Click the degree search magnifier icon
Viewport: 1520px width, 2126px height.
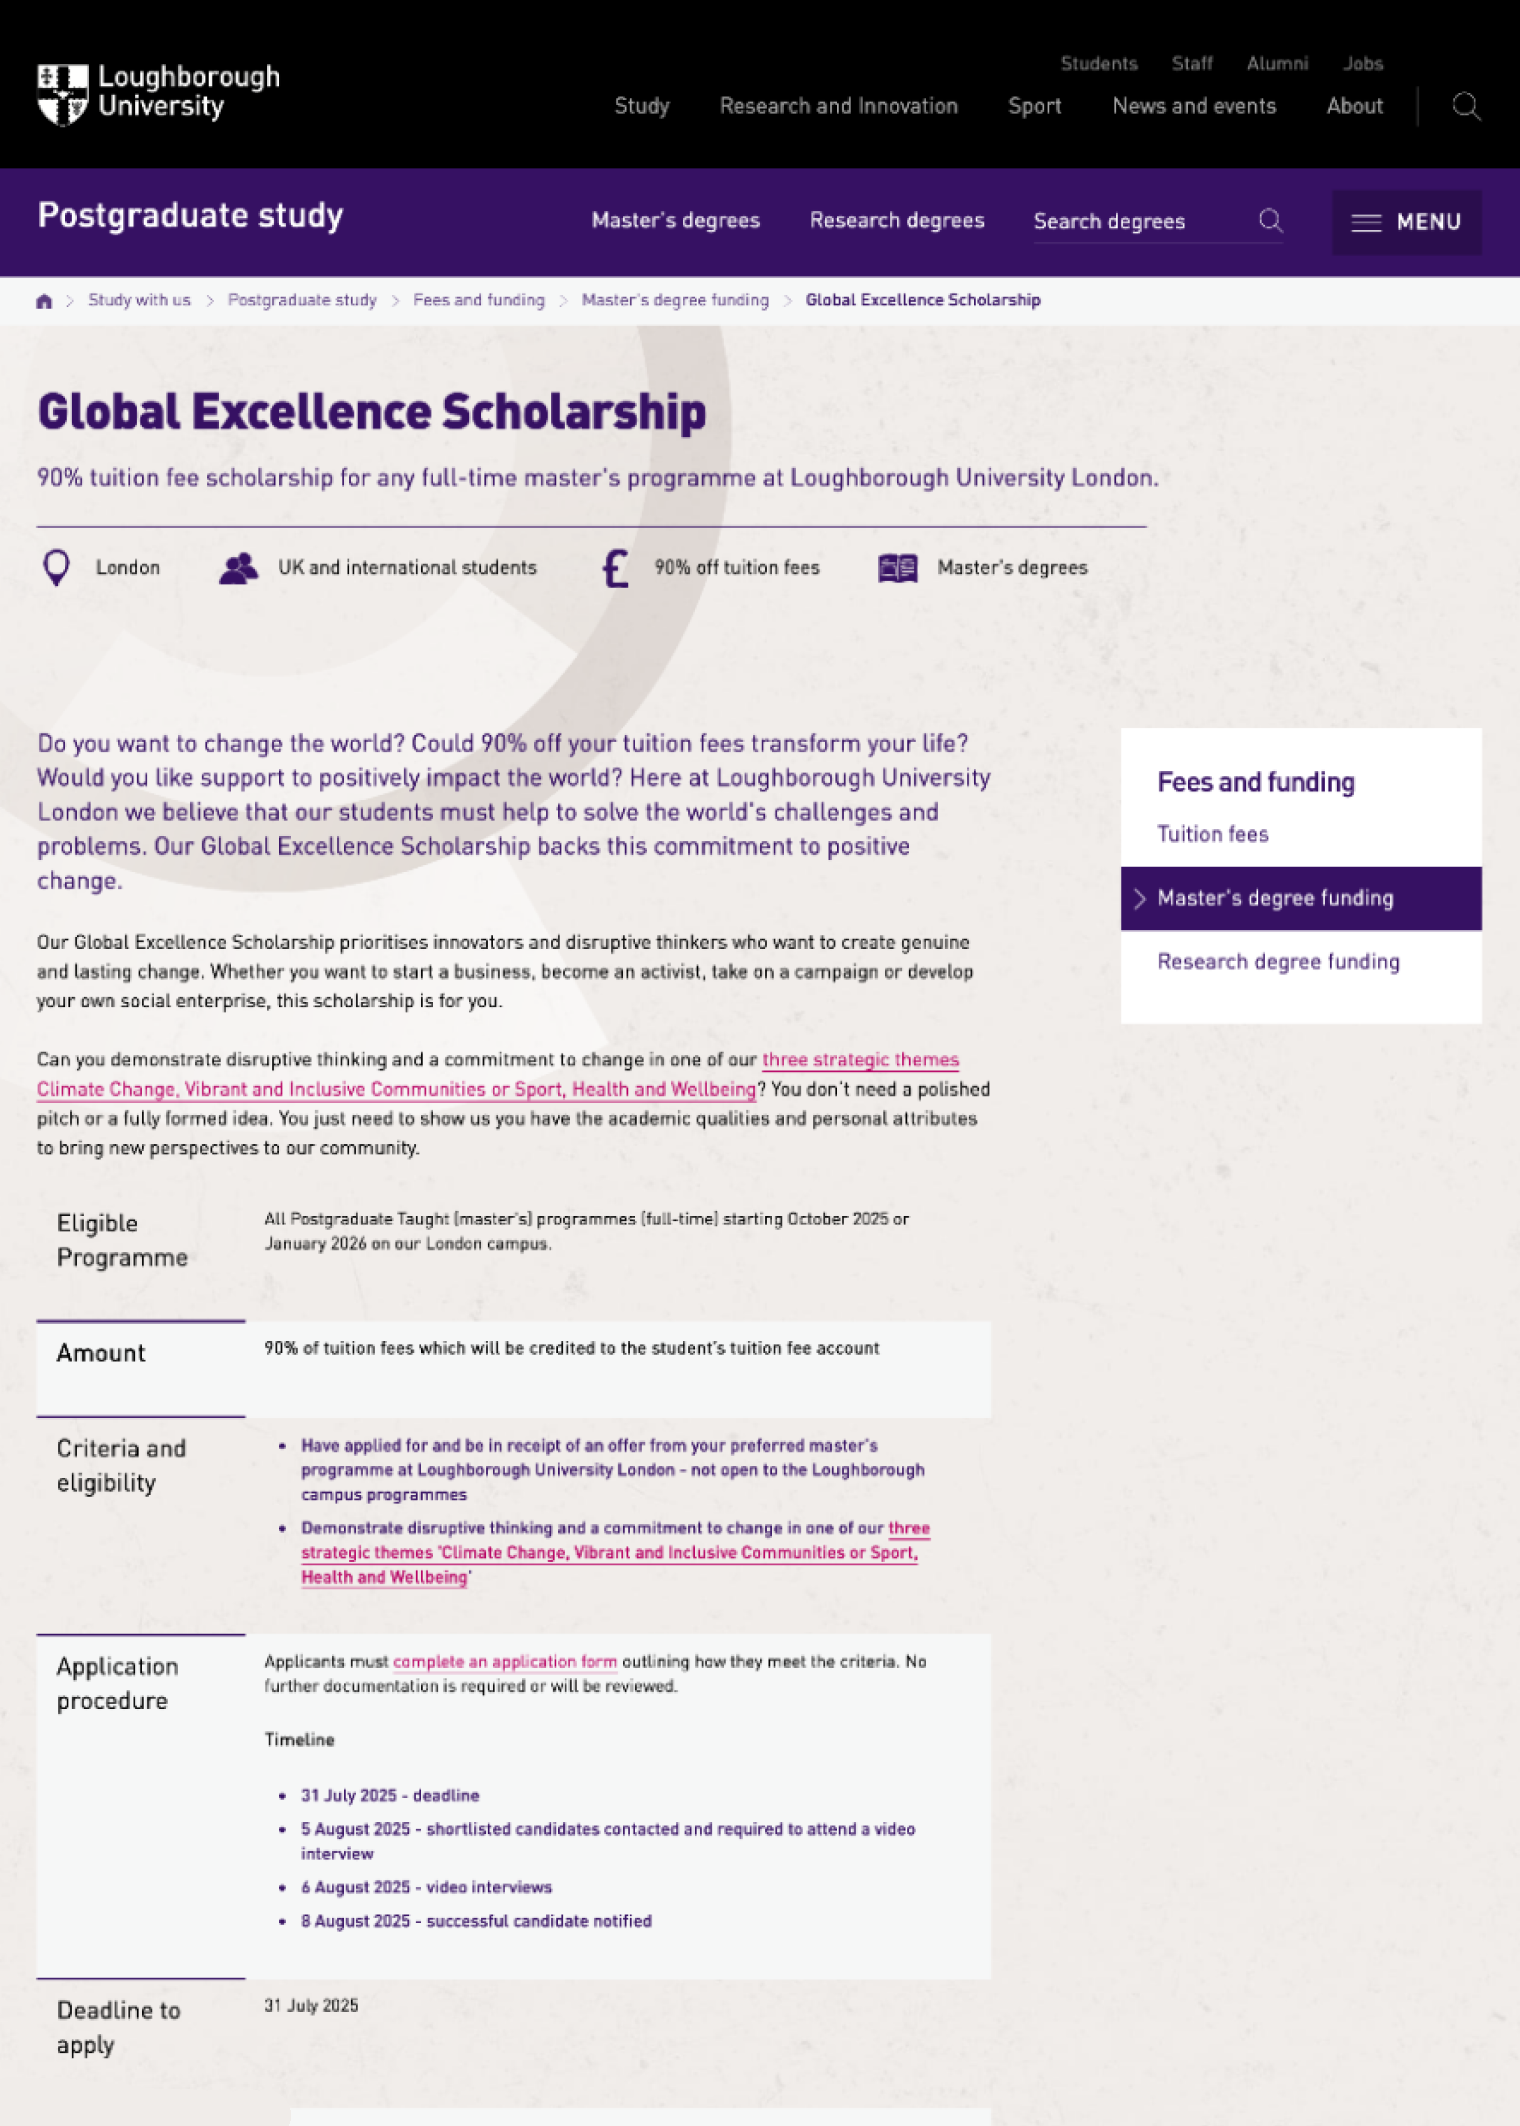1270,221
